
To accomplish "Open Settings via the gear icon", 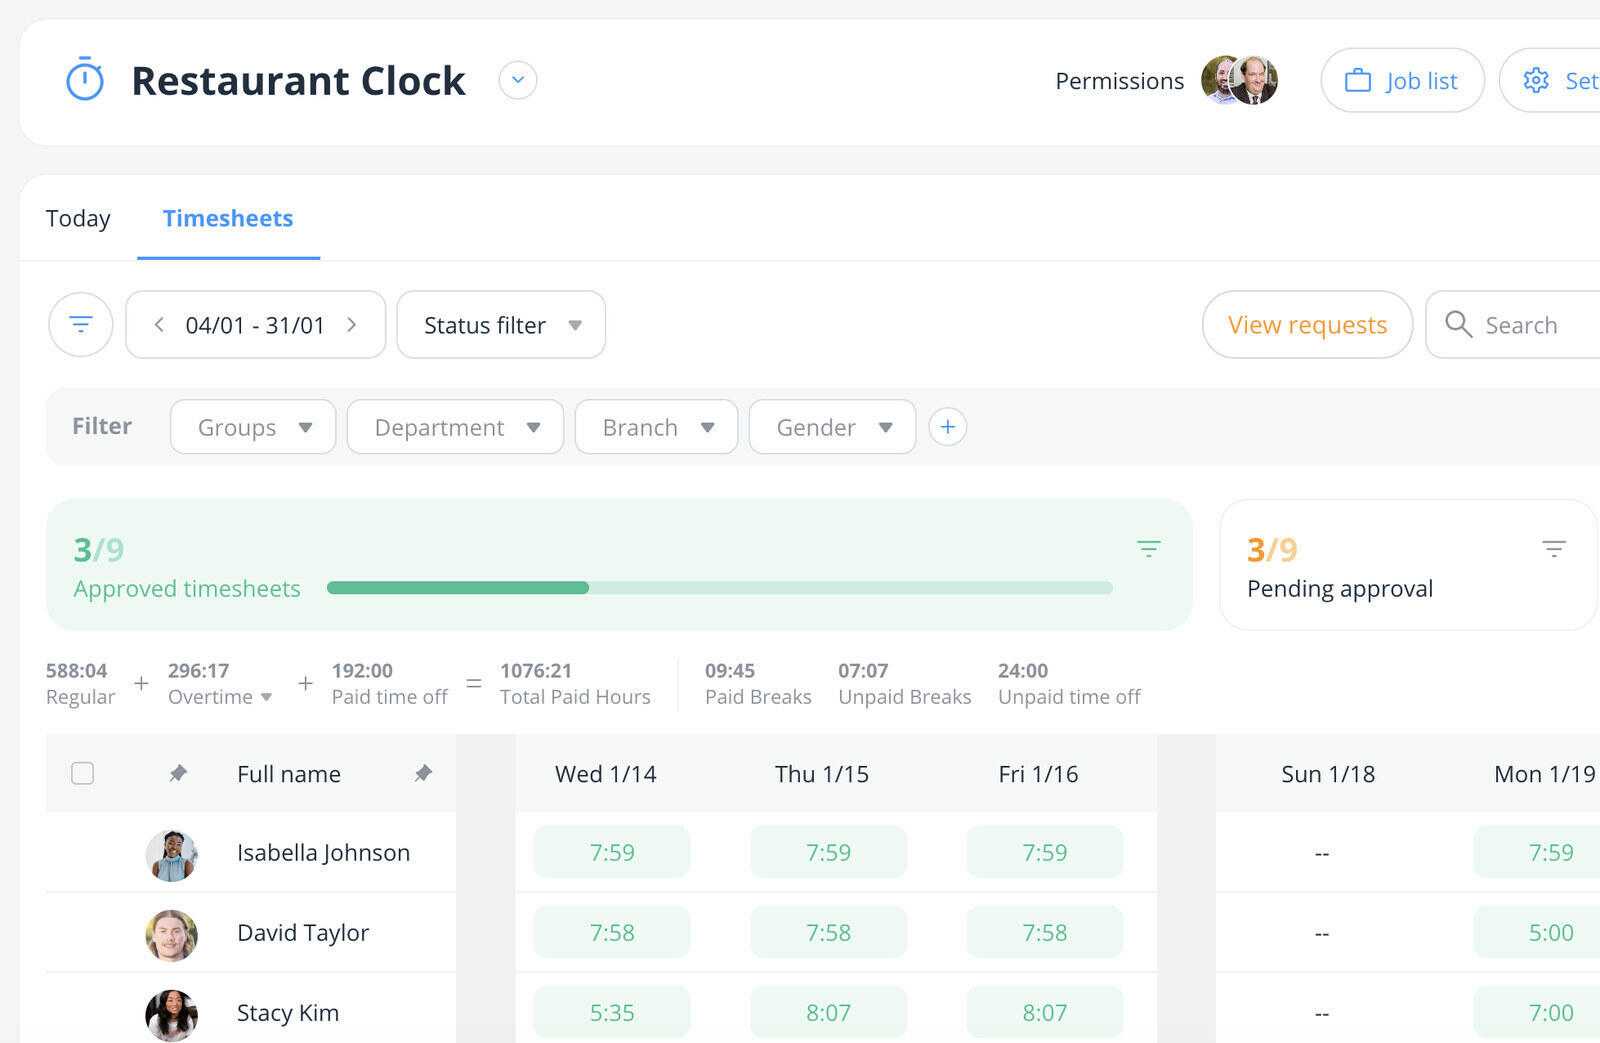I will pyautogui.click(x=1536, y=80).
